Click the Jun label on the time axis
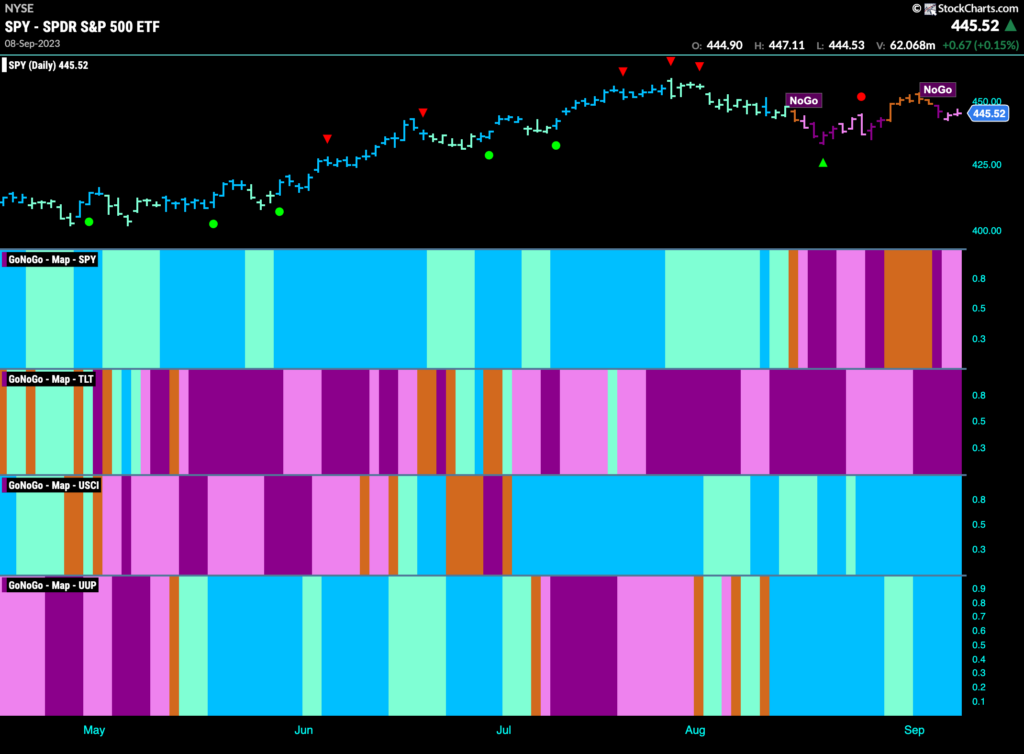The height and width of the screenshot is (754, 1024). pos(303,730)
